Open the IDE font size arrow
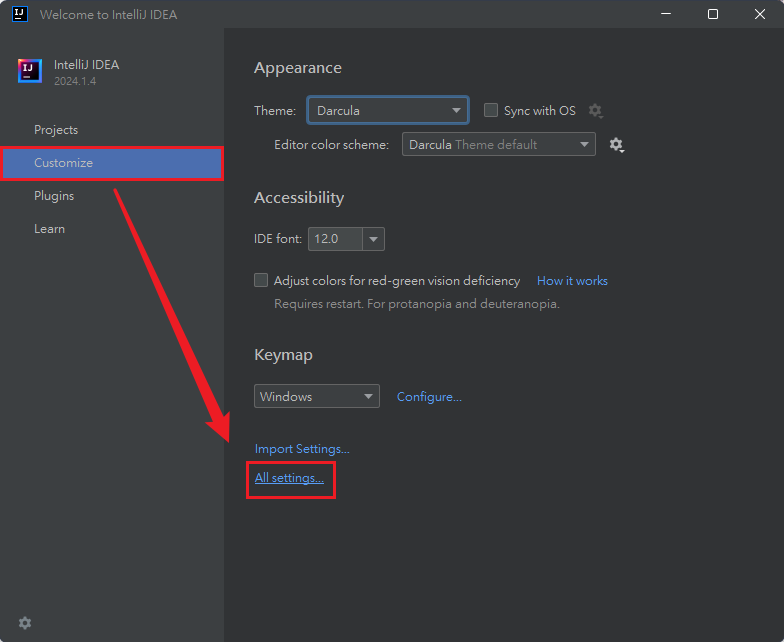Screen dimensions: 784x642 point(374,239)
